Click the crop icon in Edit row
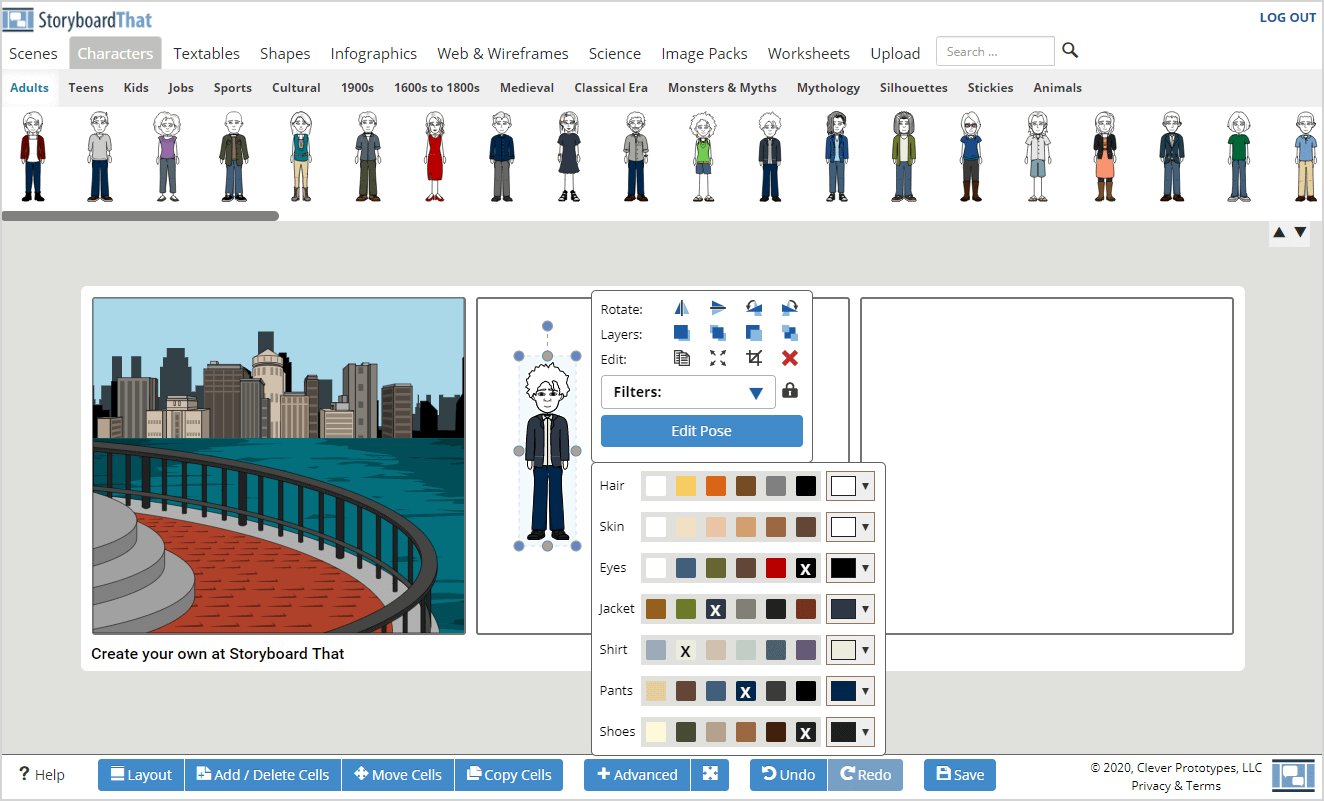Image resolution: width=1324 pixels, height=801 pixels. point(754,358)
